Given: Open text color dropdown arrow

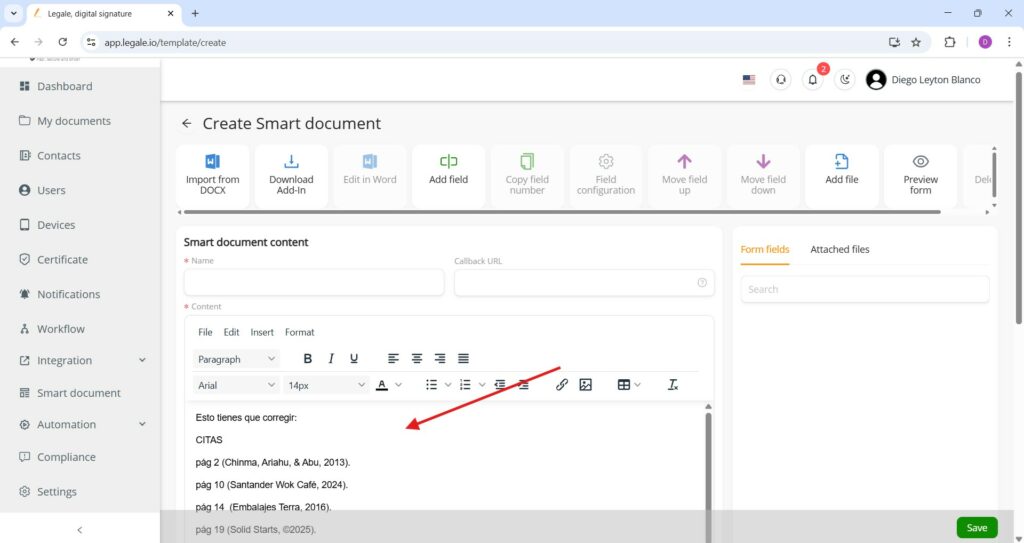Looking at the screenshot, I should pos(398,385).
